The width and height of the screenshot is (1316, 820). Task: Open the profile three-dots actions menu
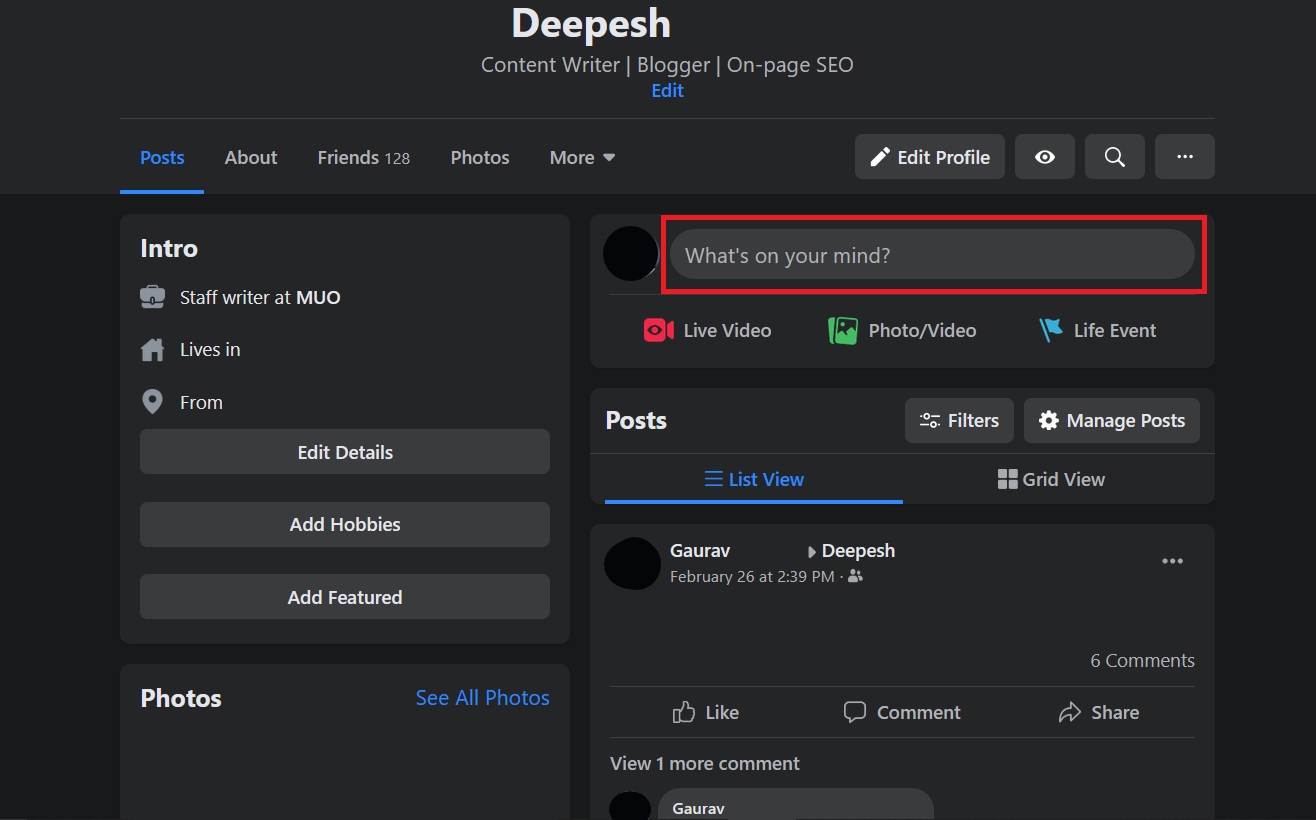pyautogui.click(x=1184, y=156)
